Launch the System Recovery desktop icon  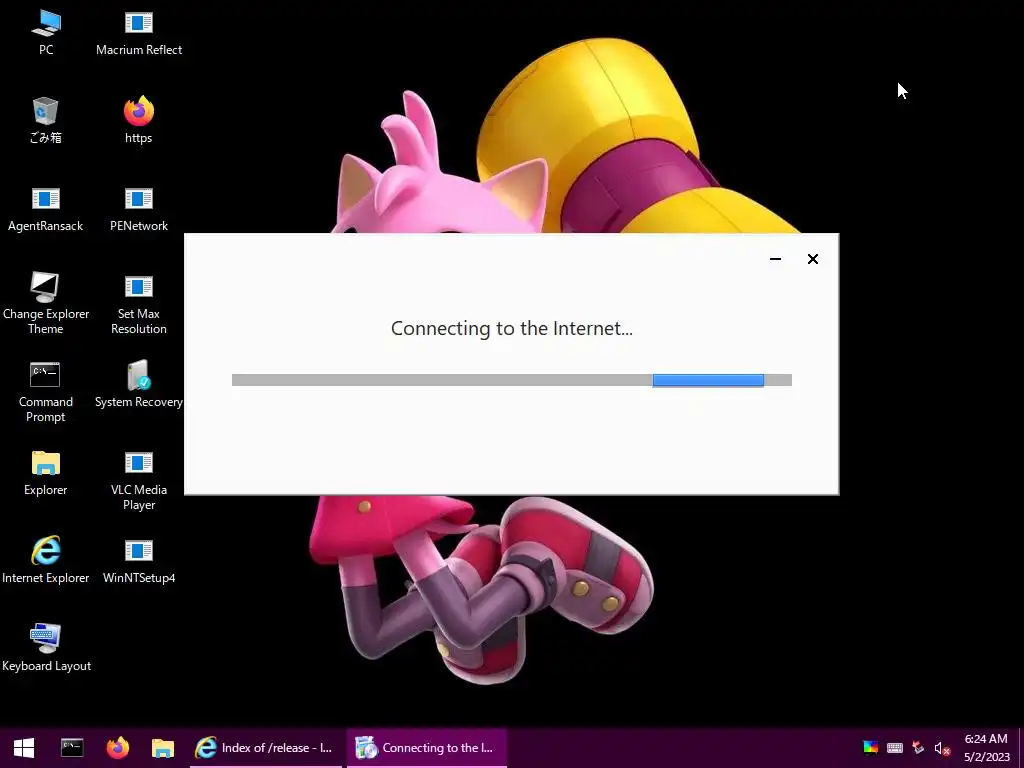(138, 385)
